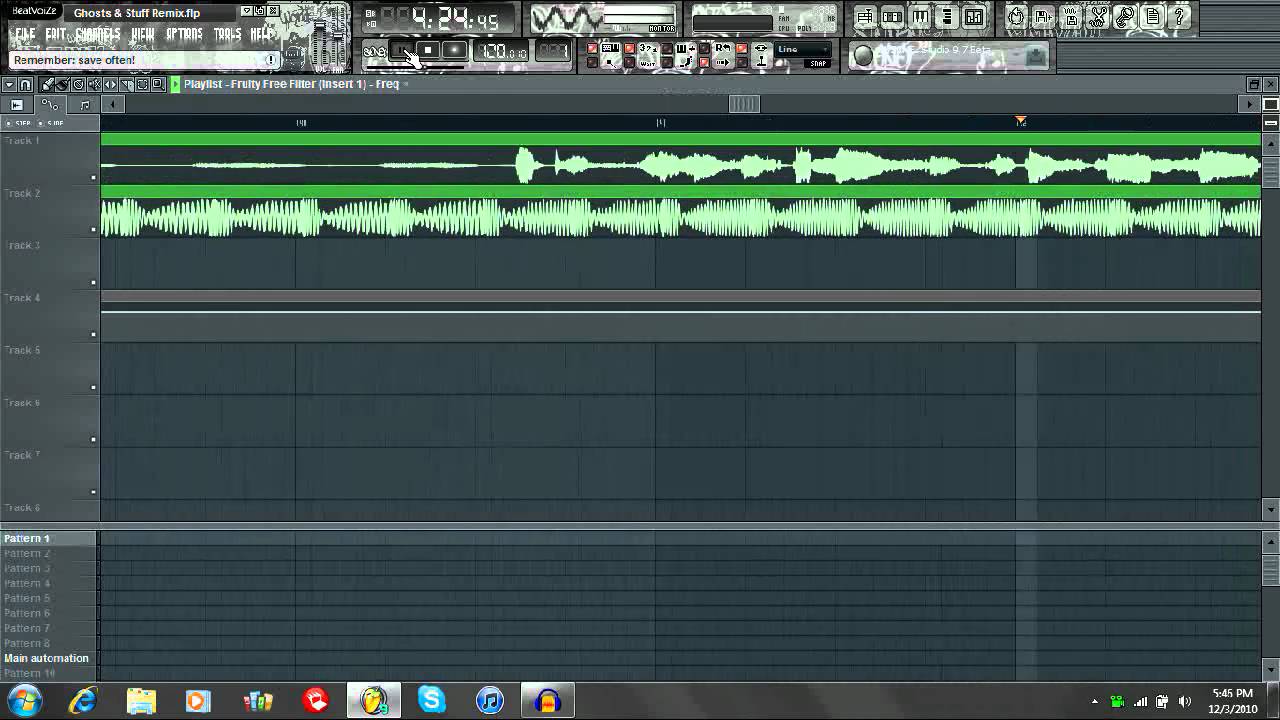Select the Paint brush tool in Playlist
This screenshot has height=720, width=1280.
click(x=62, y=85)
